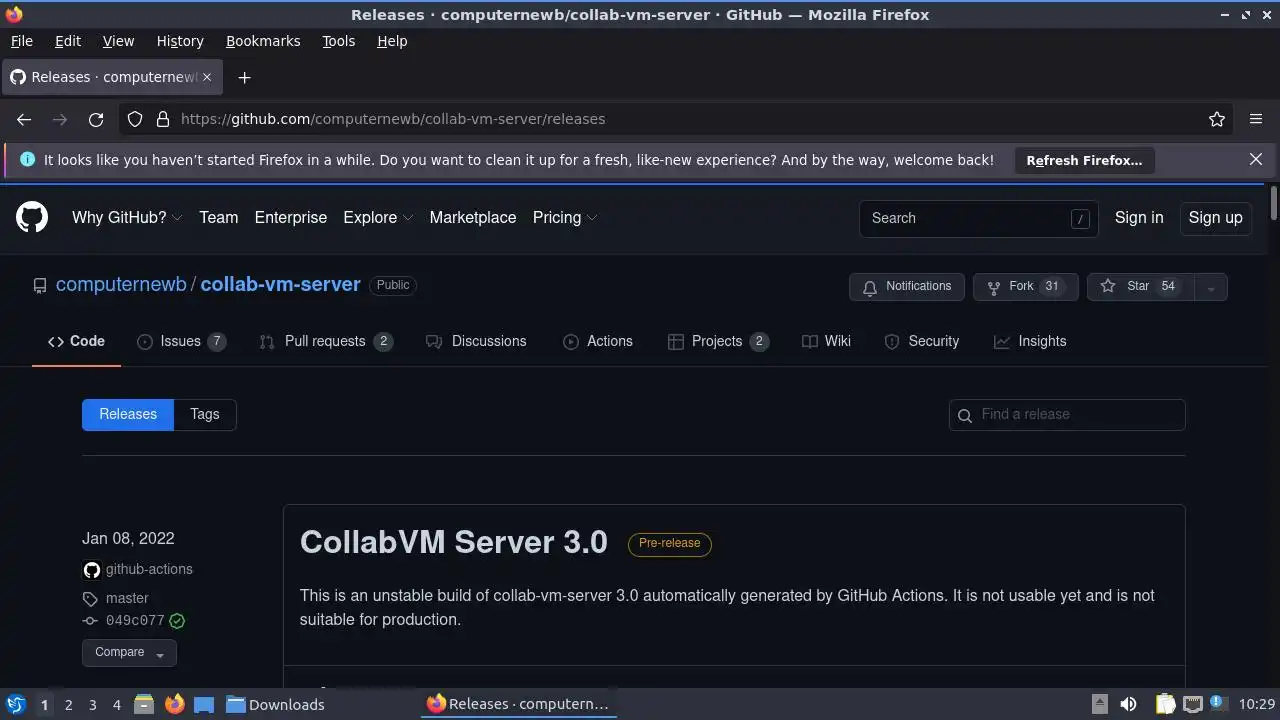
Task: Open the volume control in the system tray
Action: 1128,704
